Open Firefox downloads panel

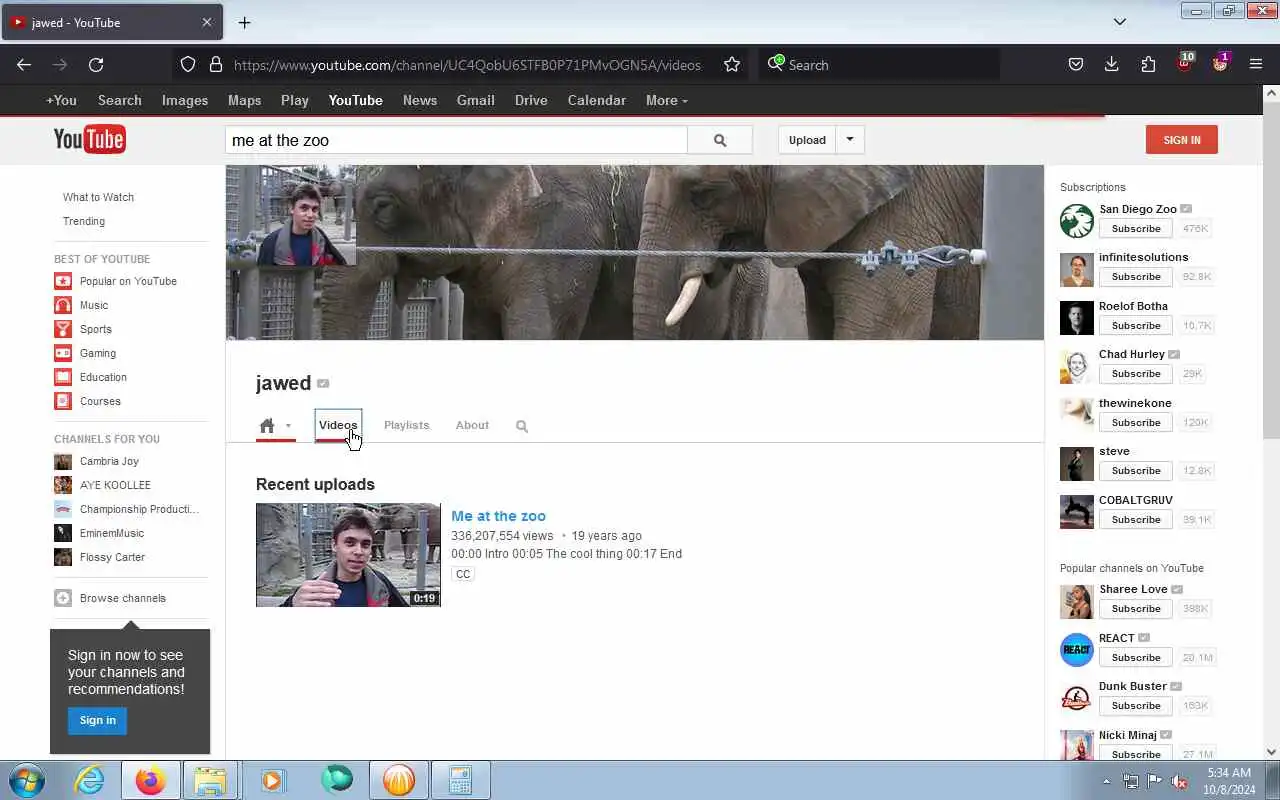point(1111,65)
